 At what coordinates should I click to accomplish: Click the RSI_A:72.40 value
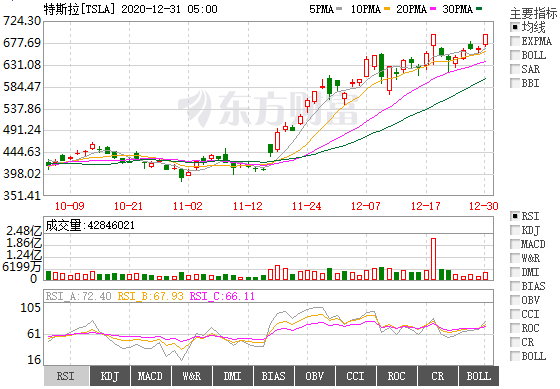(78, 296)
